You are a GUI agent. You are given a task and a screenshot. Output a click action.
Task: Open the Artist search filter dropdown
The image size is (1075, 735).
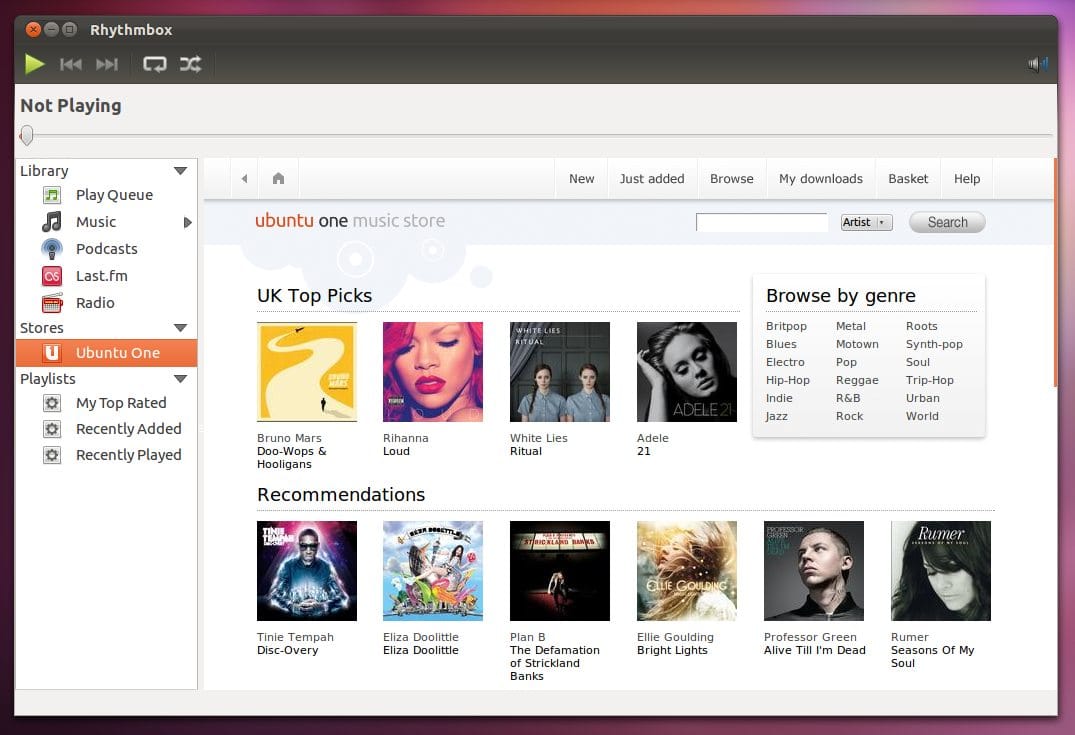[865, 221]
